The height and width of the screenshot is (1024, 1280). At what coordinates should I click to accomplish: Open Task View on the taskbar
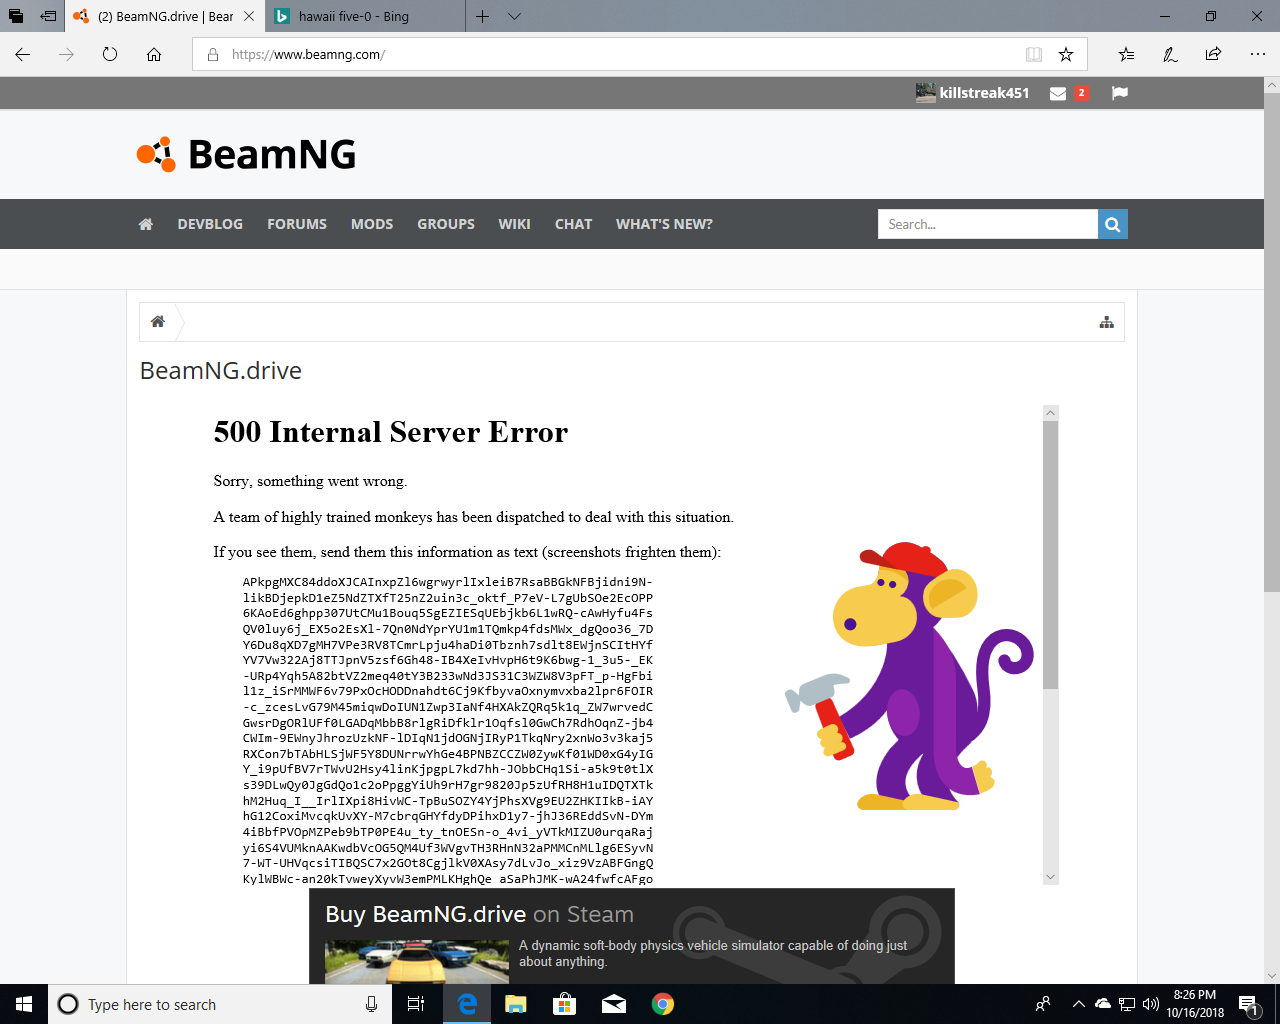(416, 1004)
